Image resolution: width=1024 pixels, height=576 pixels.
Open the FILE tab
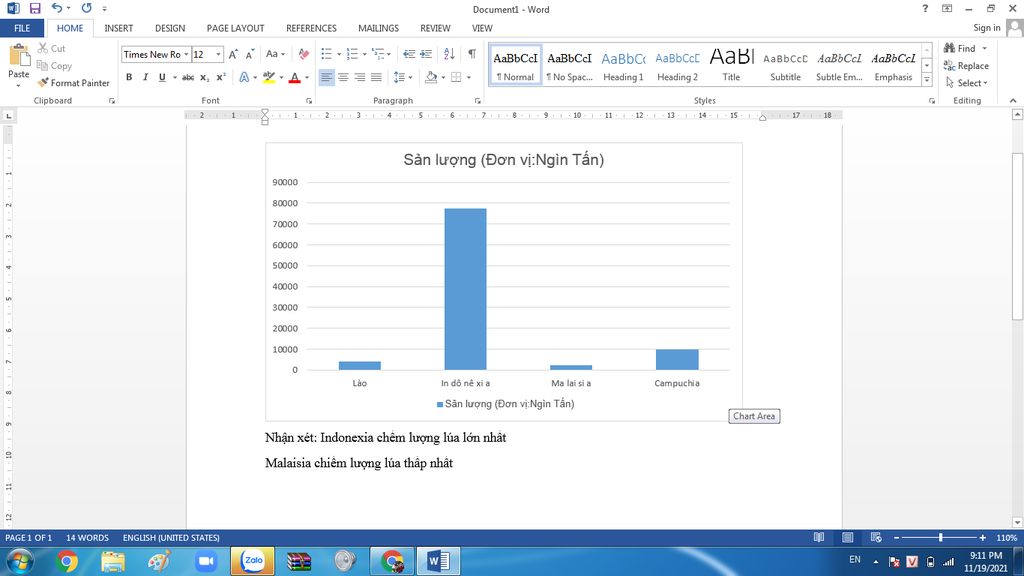tap(22, 28)
